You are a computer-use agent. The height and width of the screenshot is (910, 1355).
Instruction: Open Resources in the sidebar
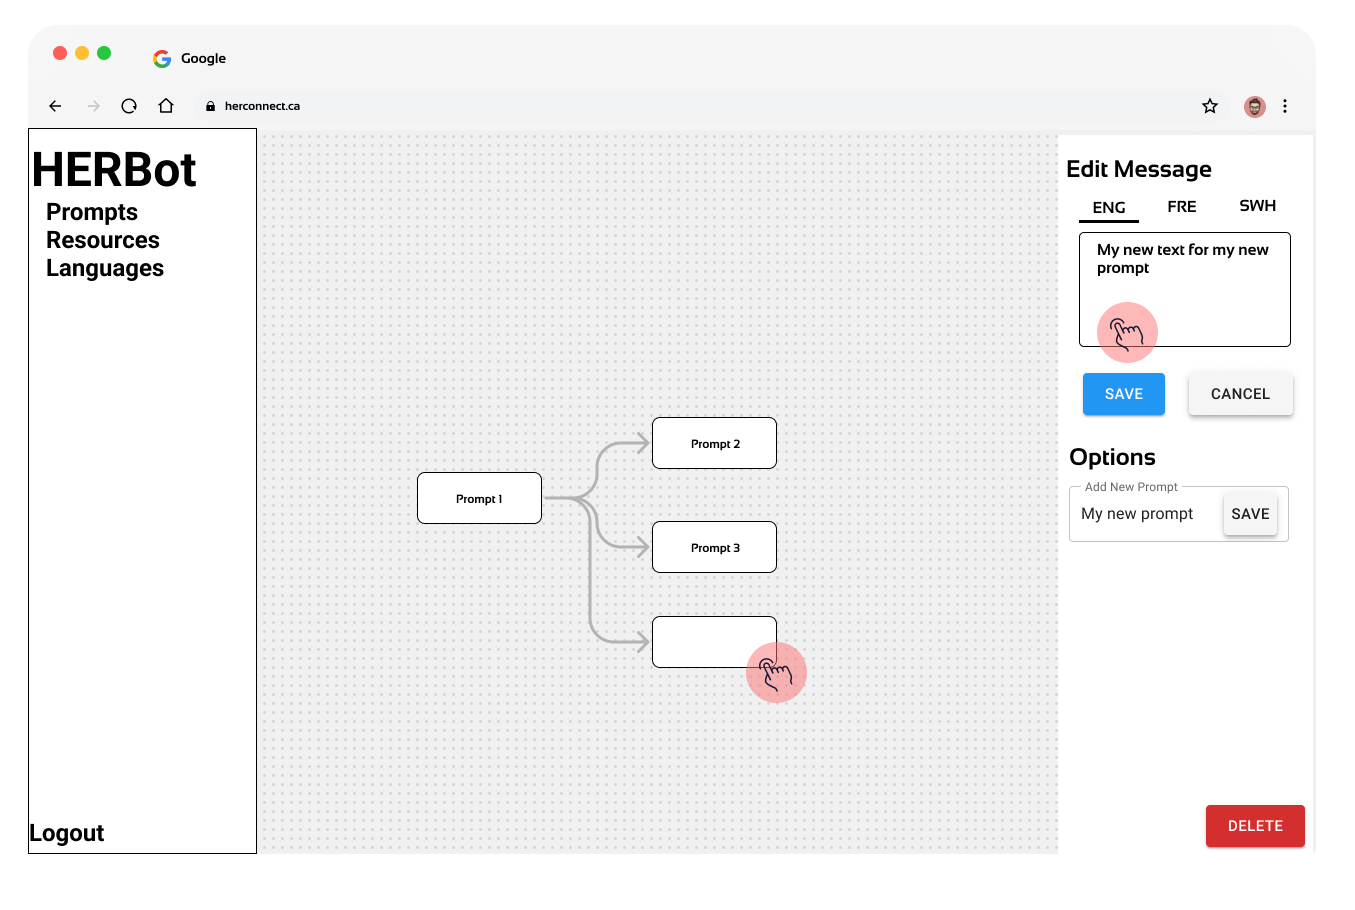(103, 240)
